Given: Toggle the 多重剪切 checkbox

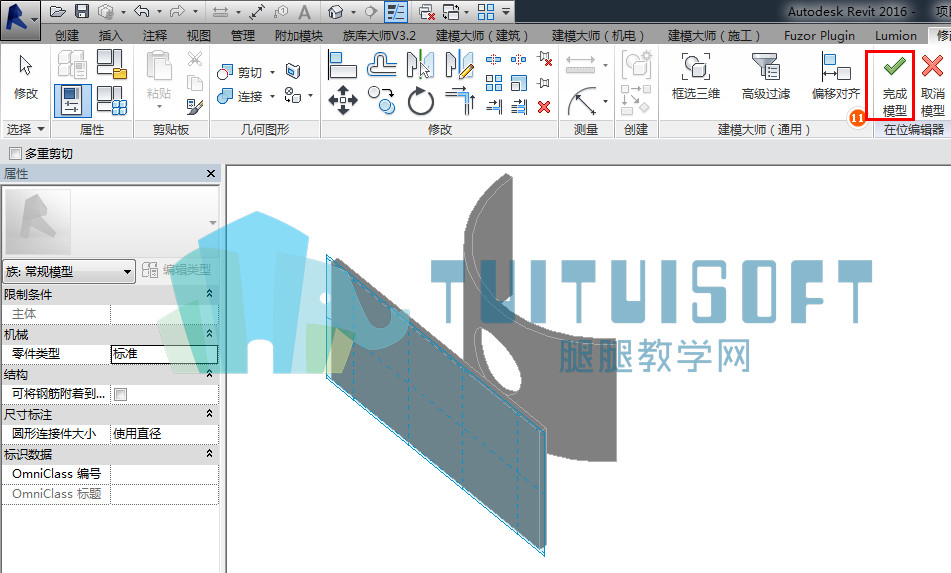Looking at the screenshot, I should click(x=16, y=153).
